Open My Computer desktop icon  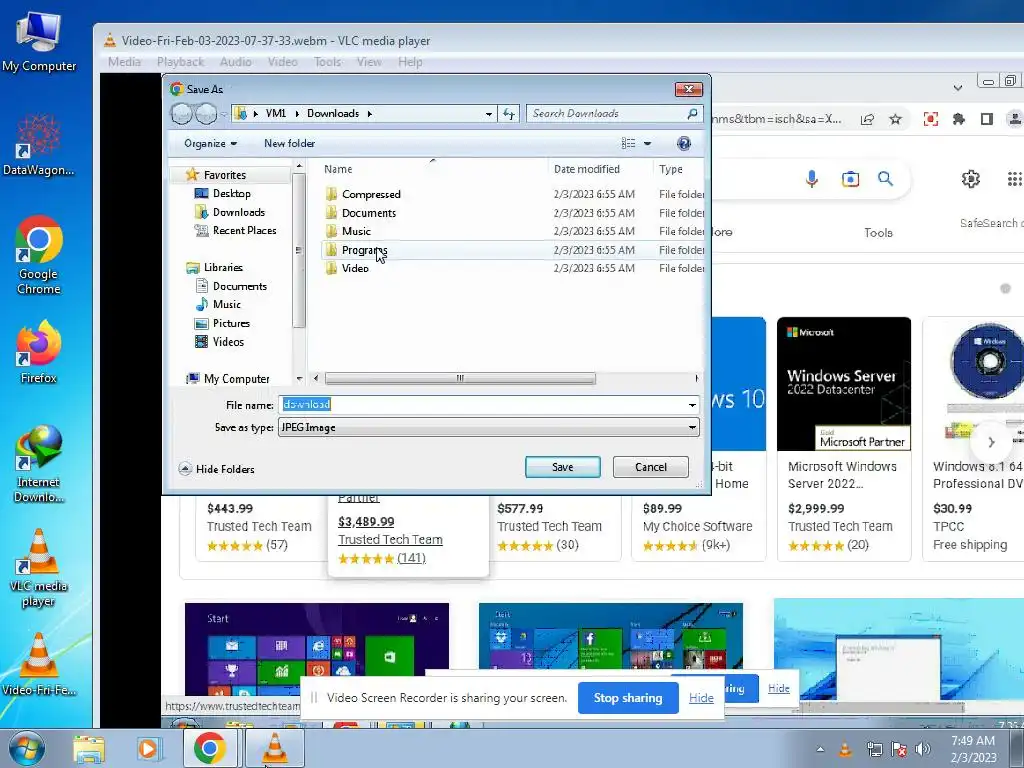click(x=39, y=40)
